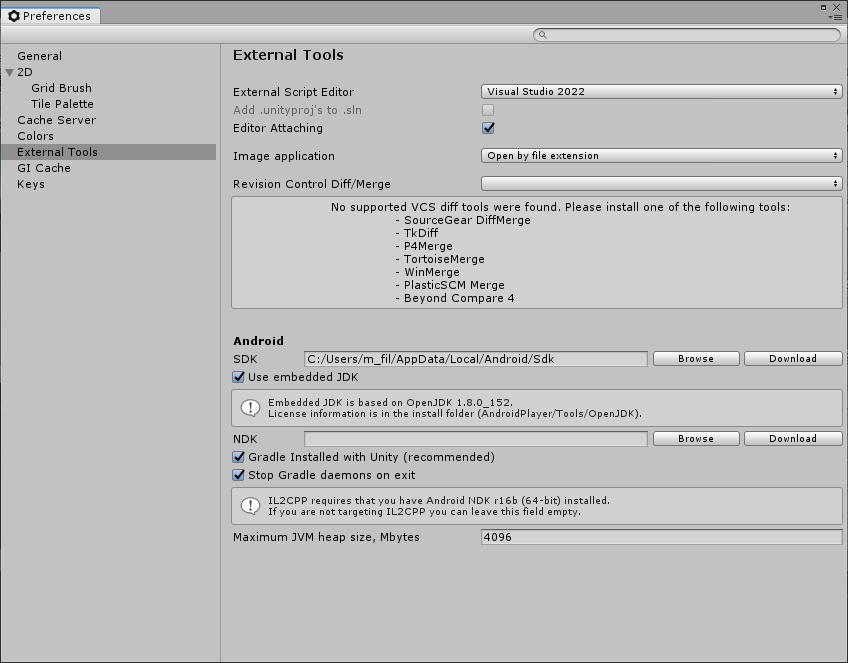Click the preferences search field
Viewport: 848px width, 663px height.
(x=687, y=35)
